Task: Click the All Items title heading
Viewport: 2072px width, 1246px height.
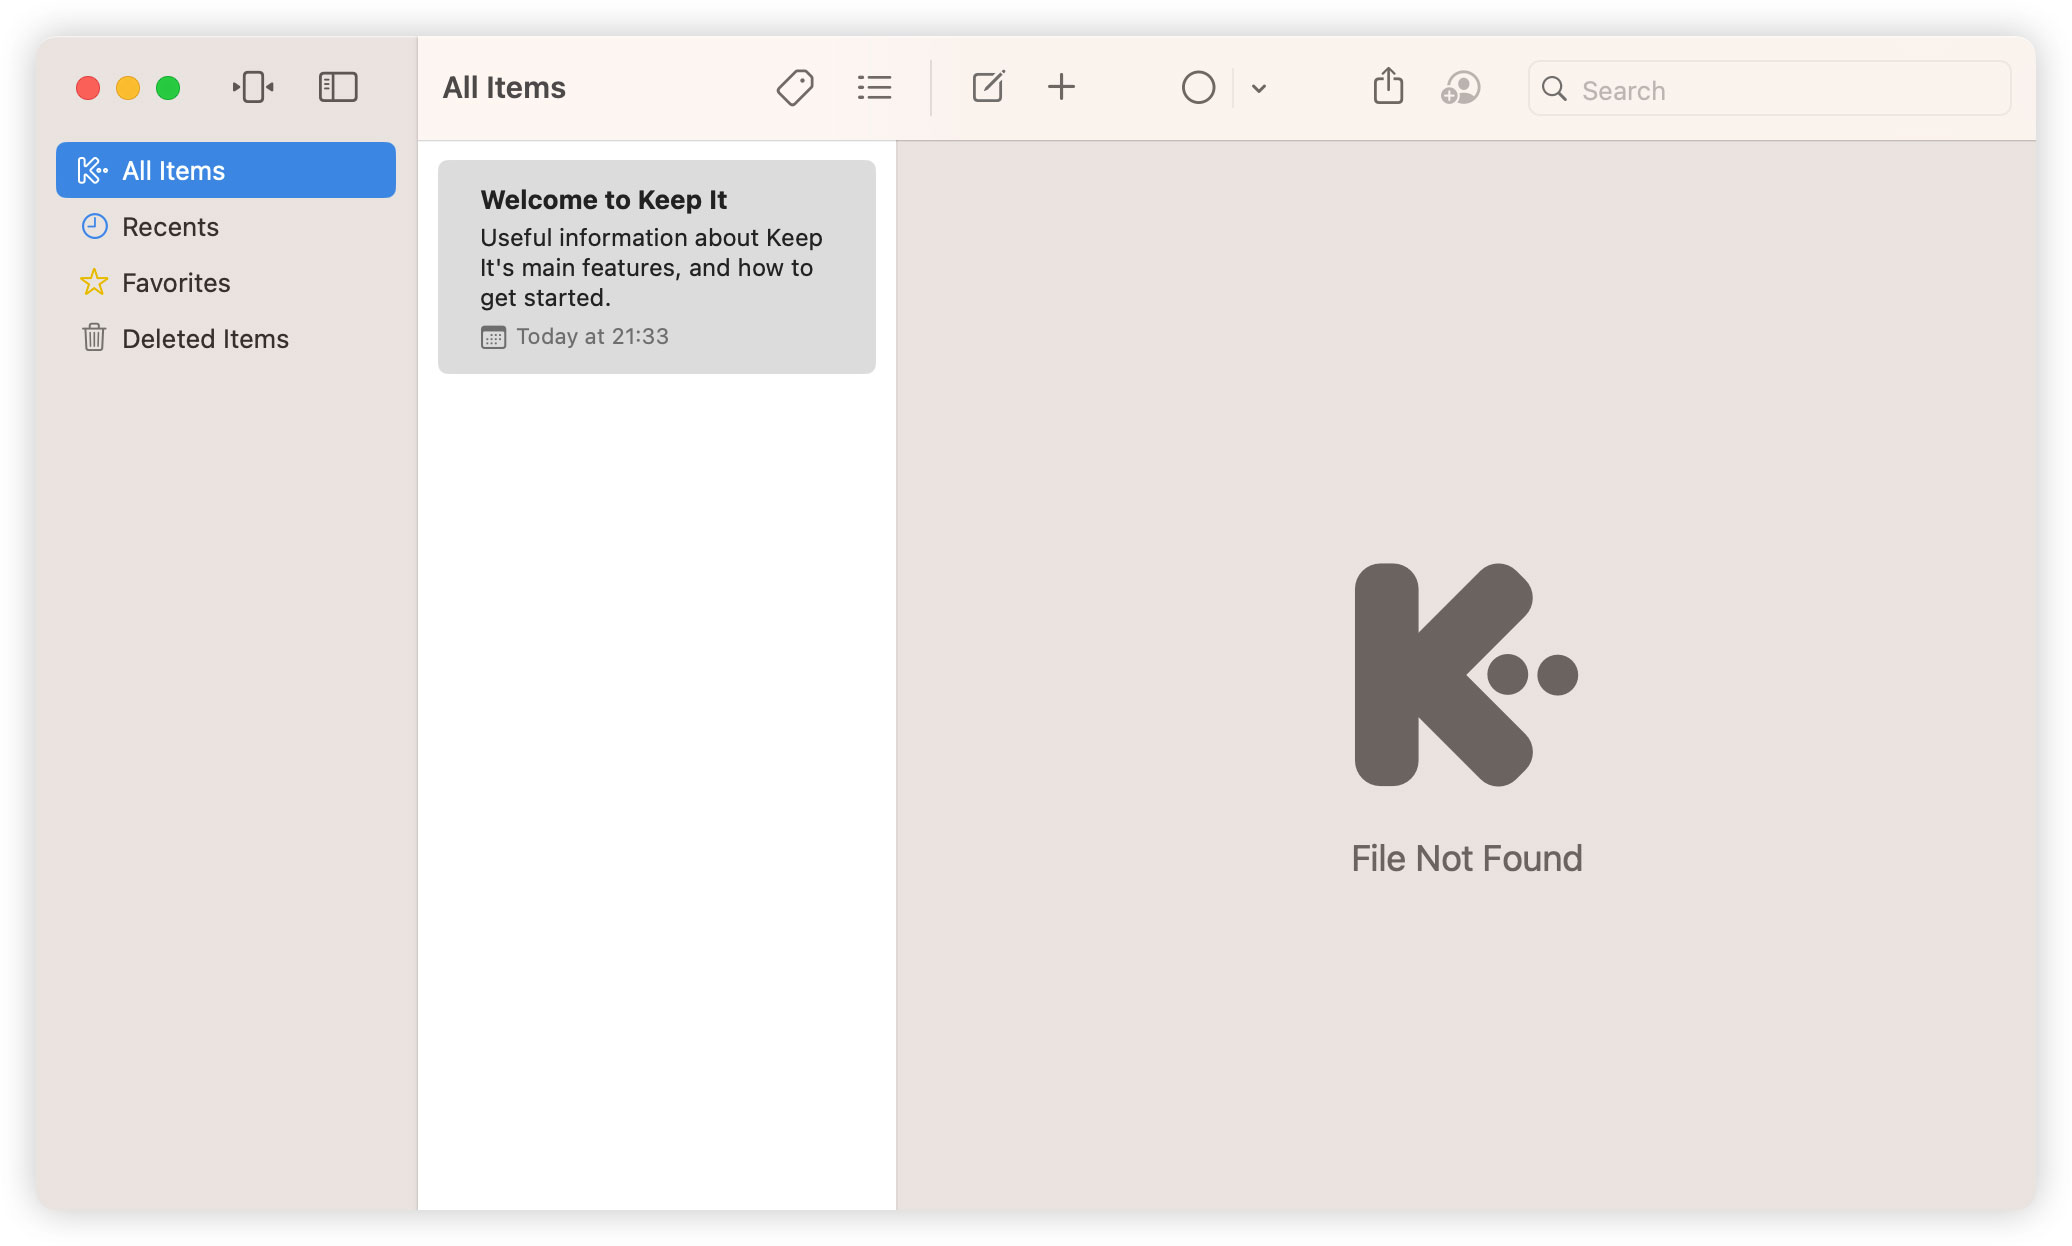Action: pyautogui.click(x=504, y=88)
